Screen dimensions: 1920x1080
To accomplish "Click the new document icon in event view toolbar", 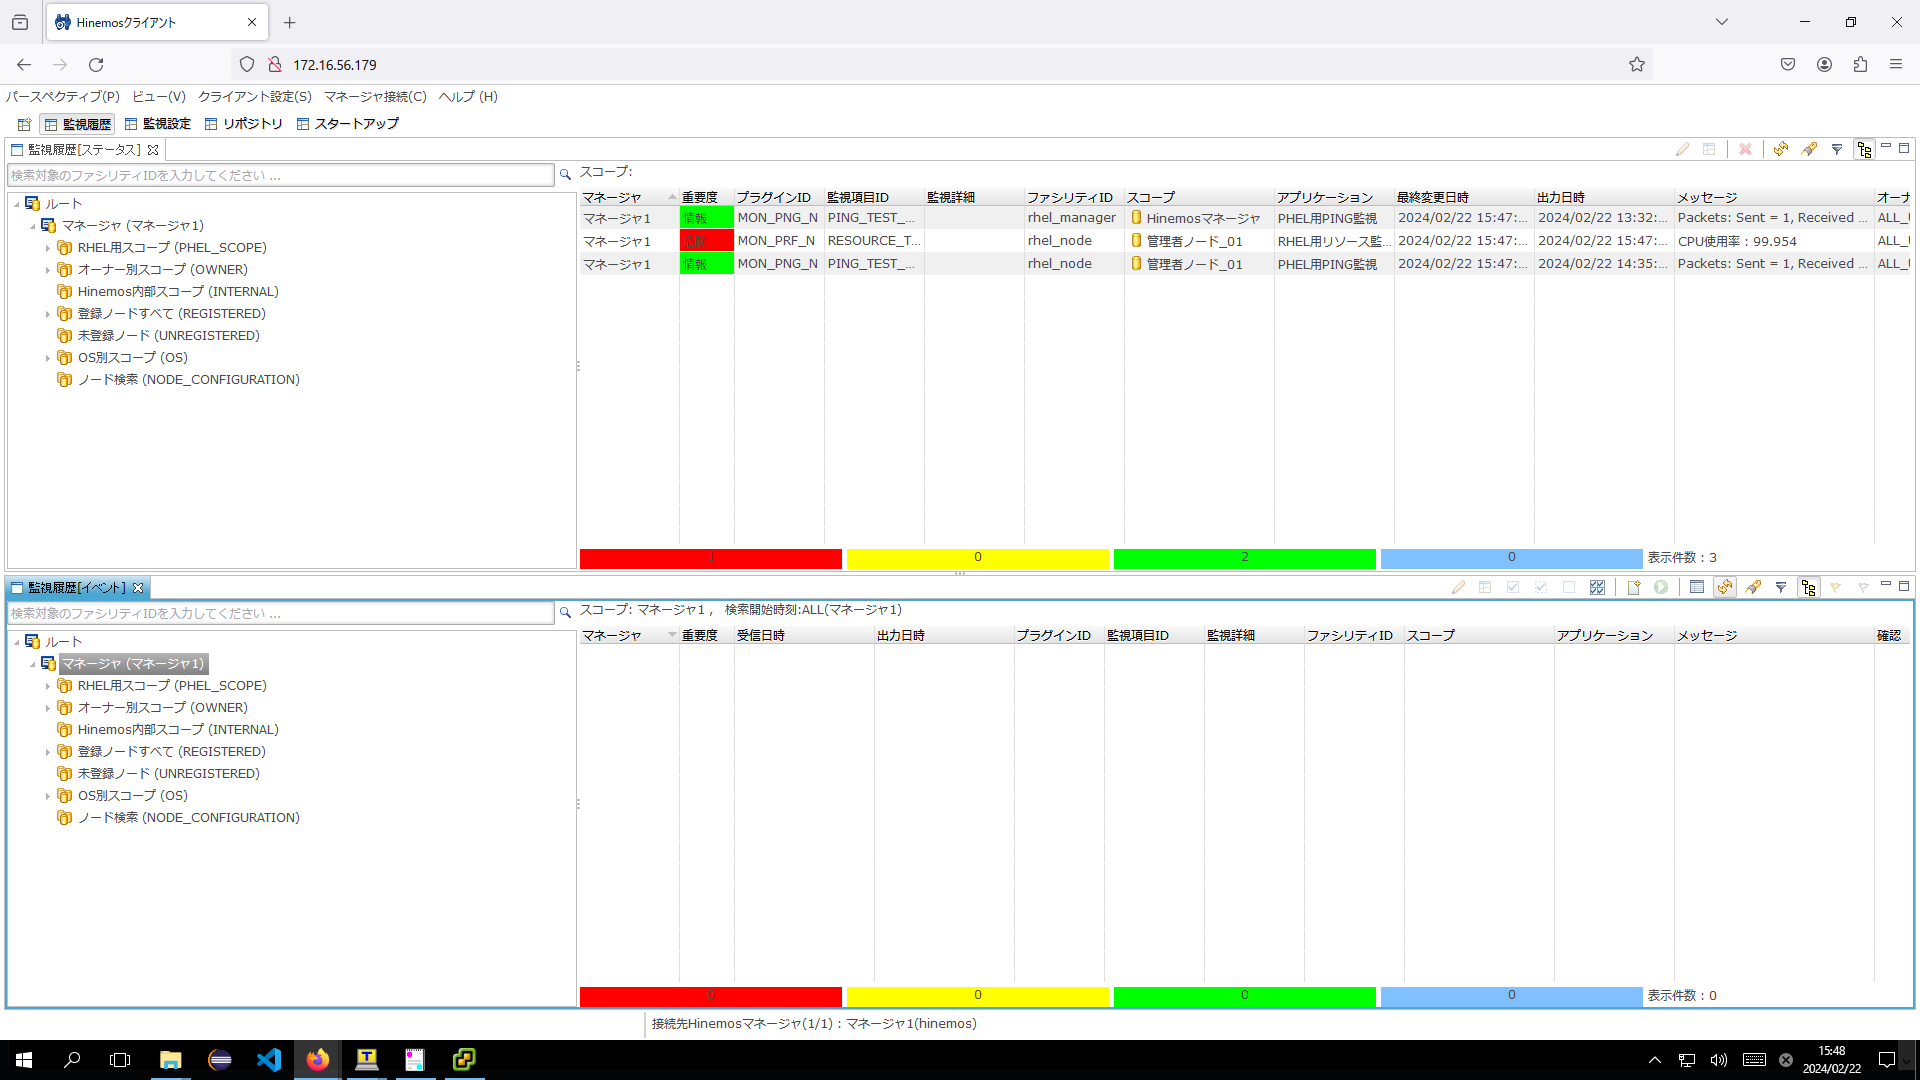I will click(x=1633, y=587).
